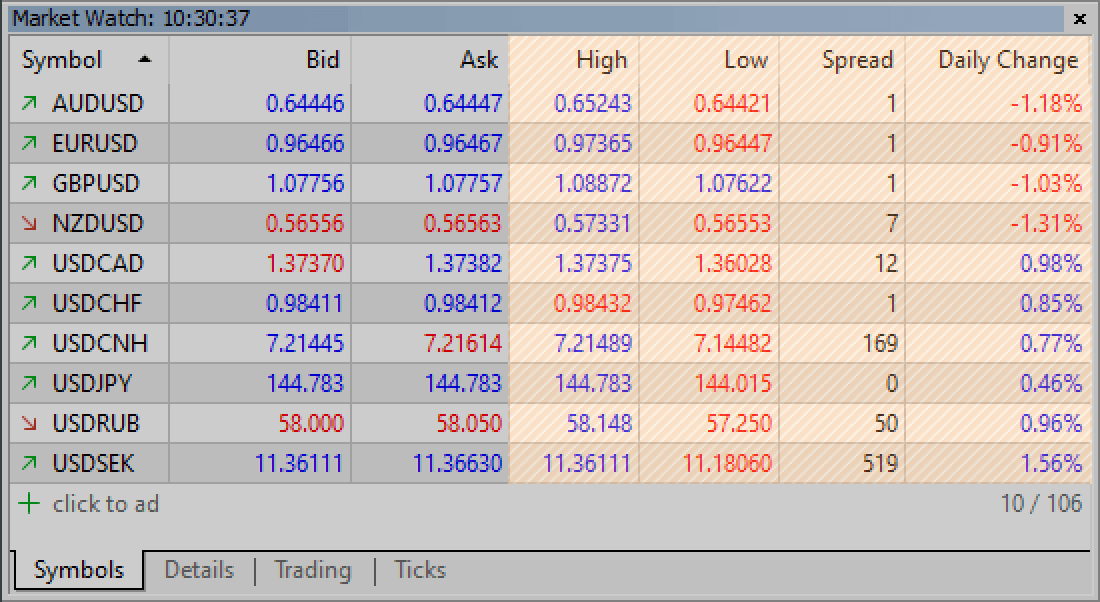Click the green arrow icon next to USDSEK
The width and height of the screenshot is (1100, 602).
point(30,463)
